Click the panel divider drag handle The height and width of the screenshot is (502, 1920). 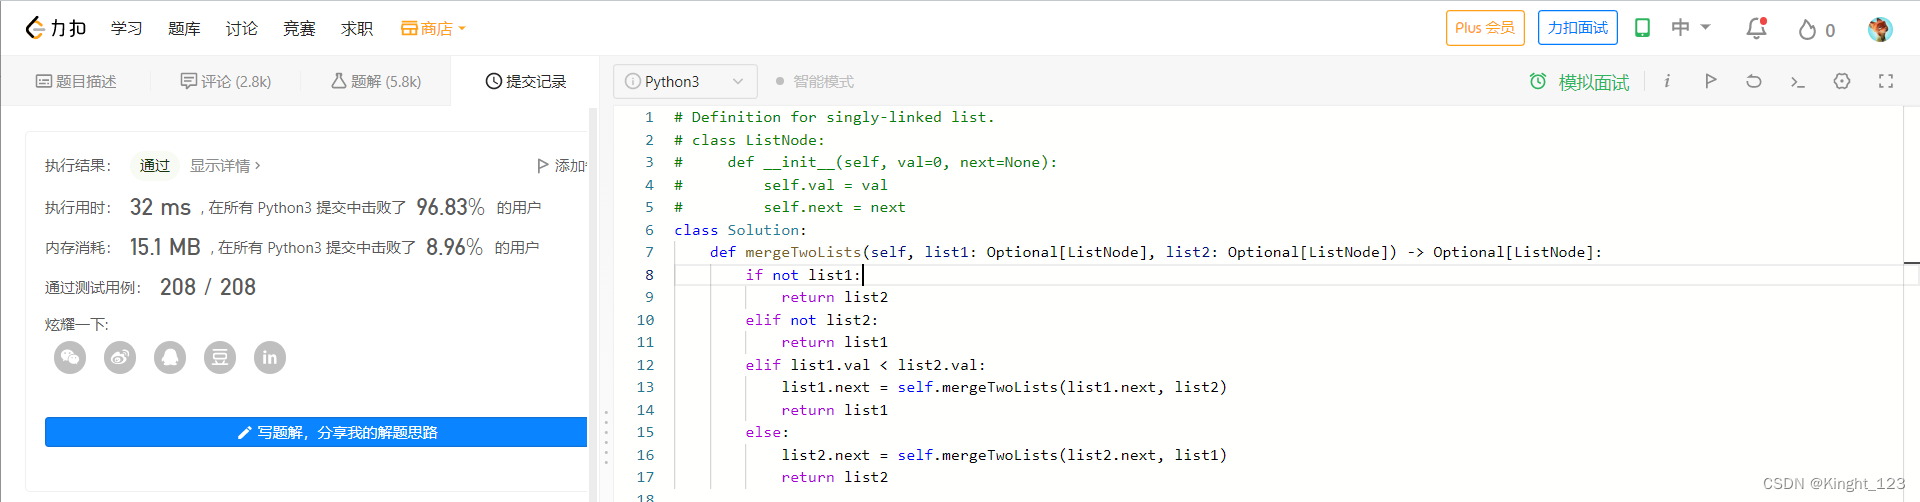[606, 437]
